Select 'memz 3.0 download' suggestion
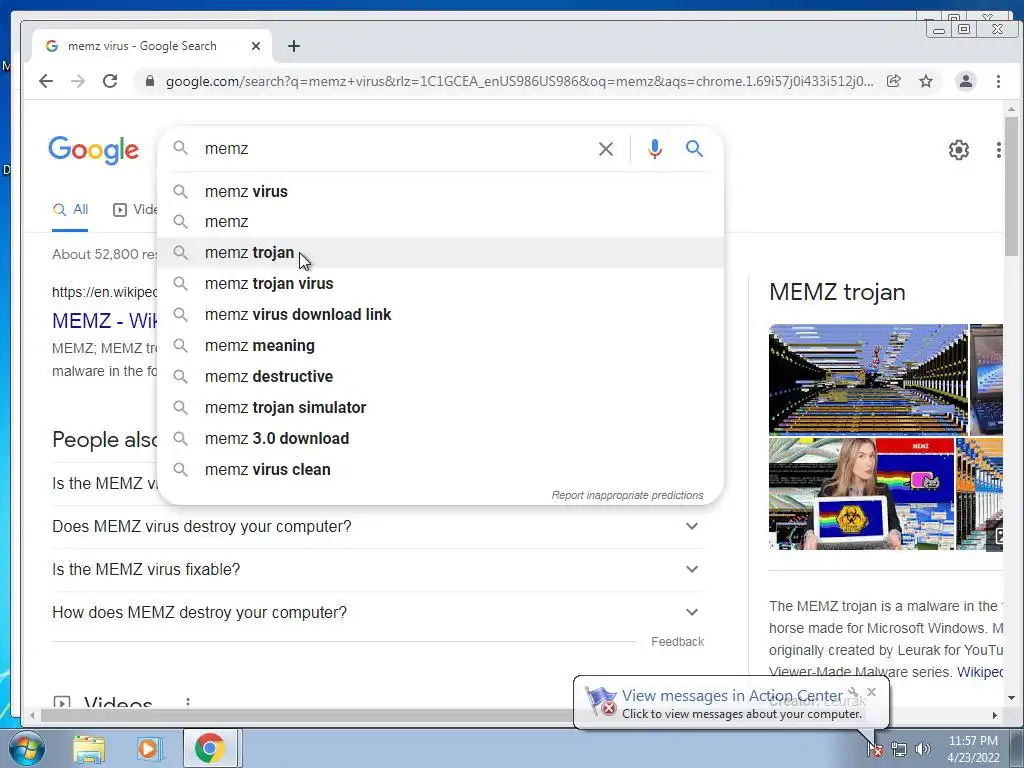Screen dimensions: 1024x768 tap(441, 438)
